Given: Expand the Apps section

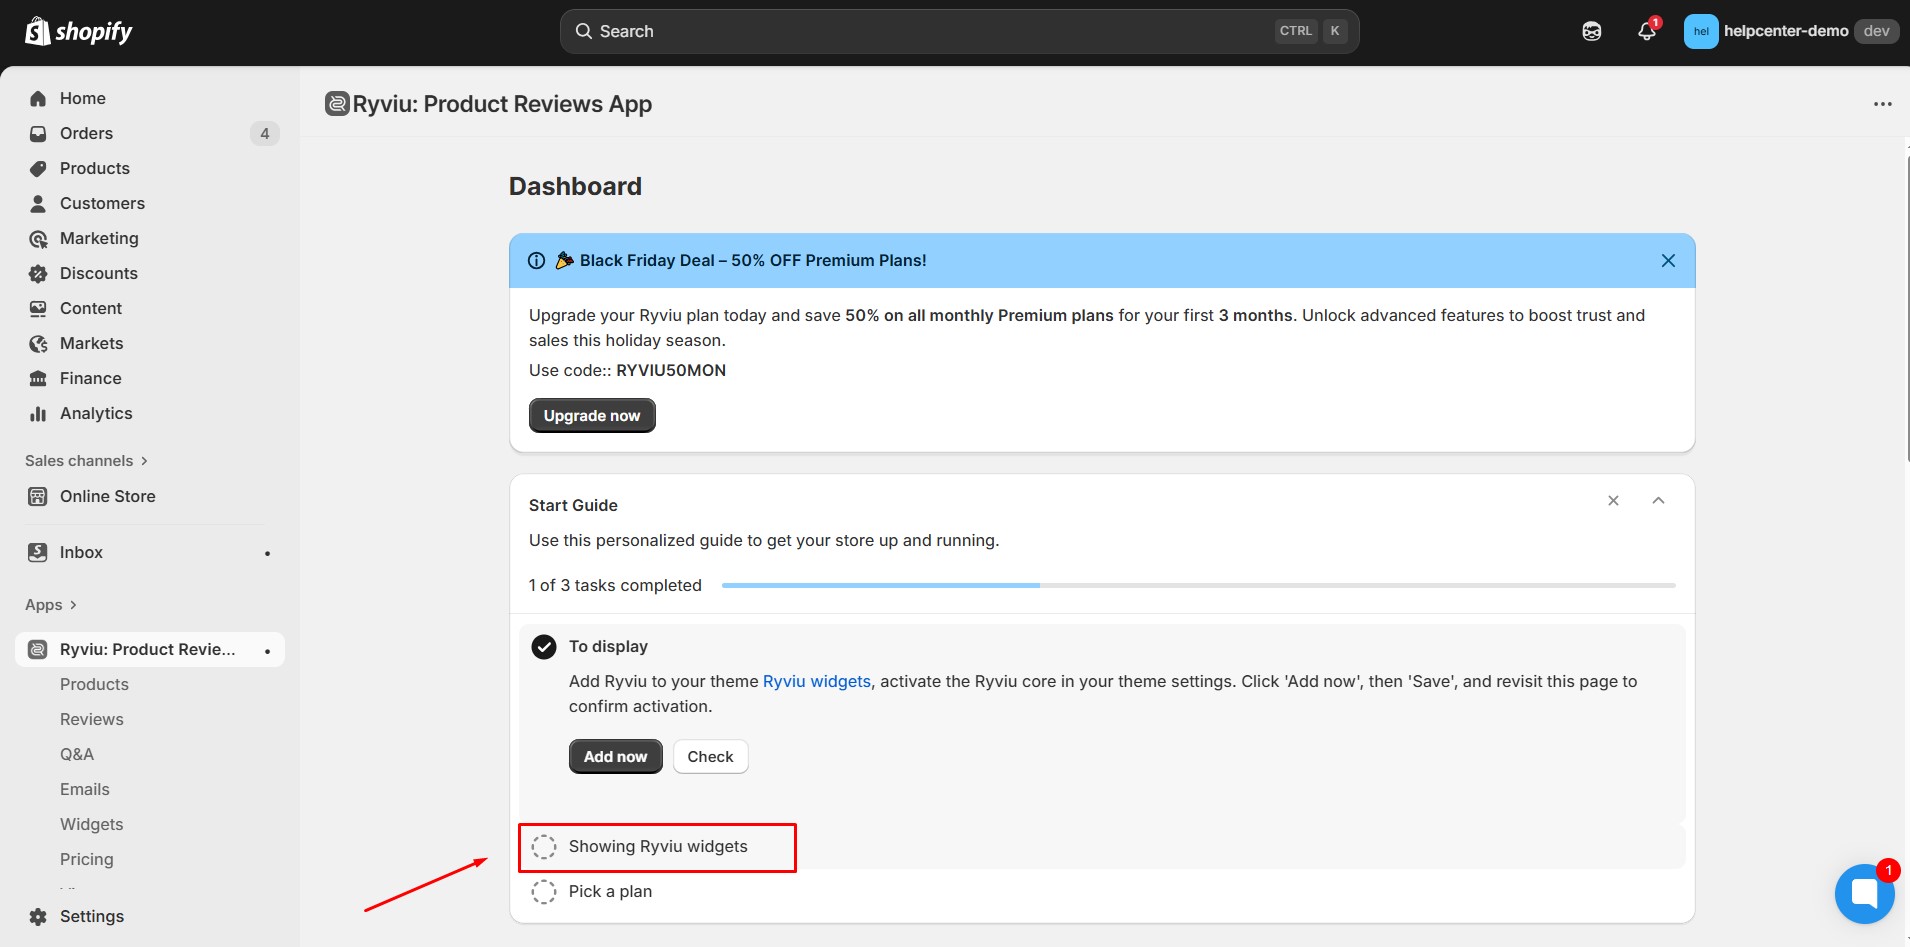Looking at the screenshot, I should click(x=51, y=605).
